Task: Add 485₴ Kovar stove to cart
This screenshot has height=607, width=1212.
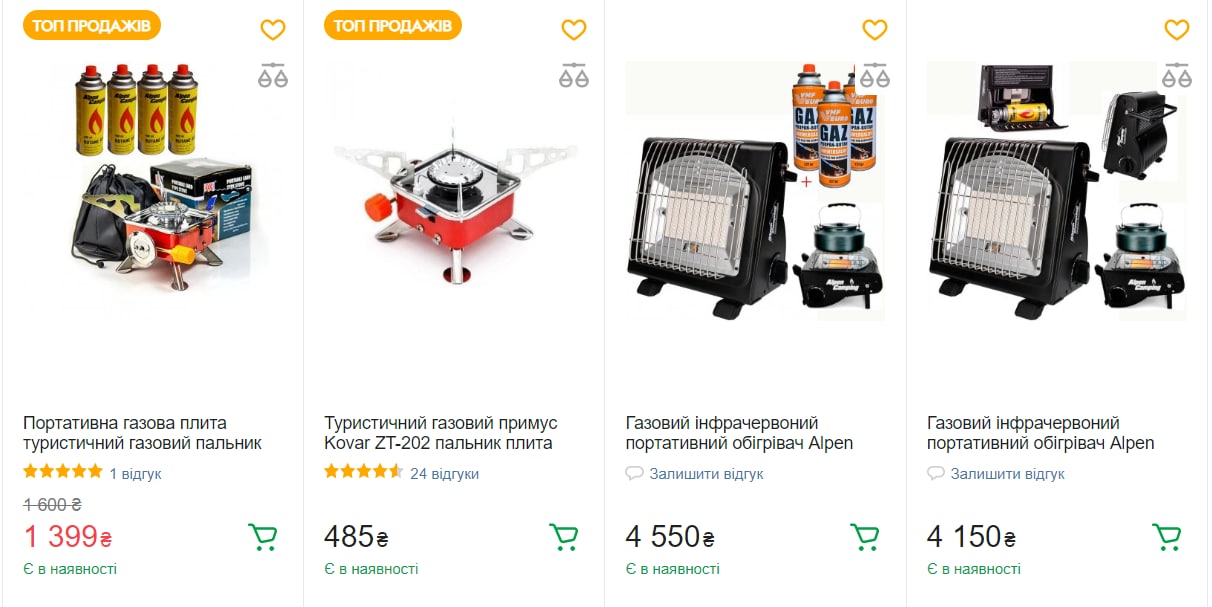Action: pos(564,538)
